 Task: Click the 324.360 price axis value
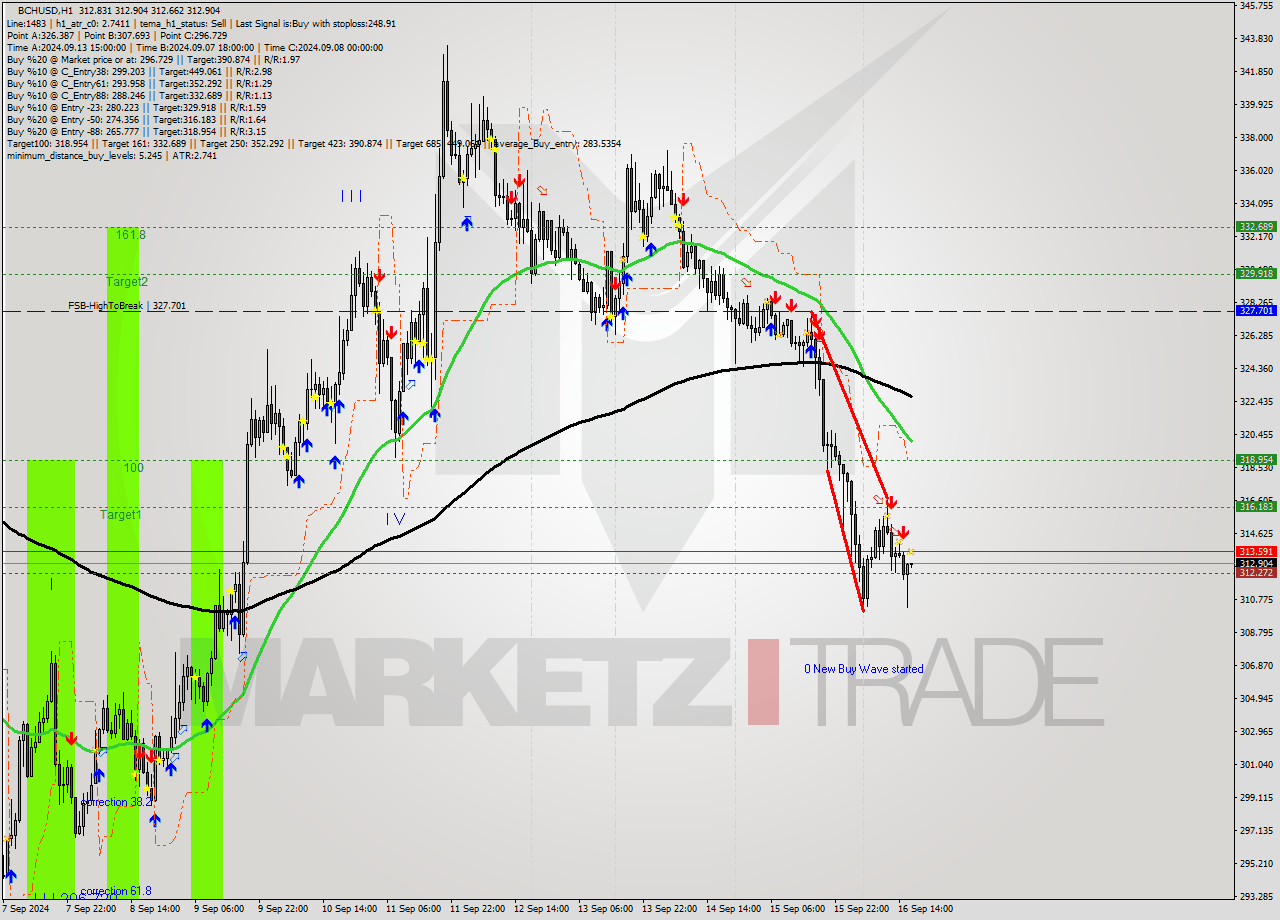[x=1257, y=369]
